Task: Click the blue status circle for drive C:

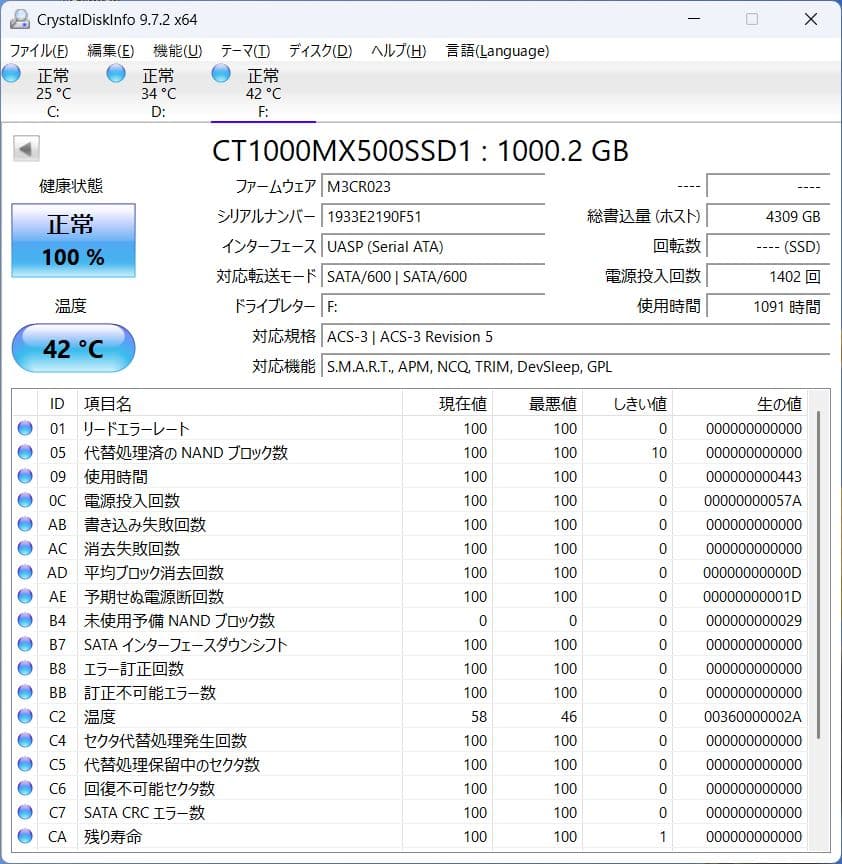Action: [x=12, y=73]
